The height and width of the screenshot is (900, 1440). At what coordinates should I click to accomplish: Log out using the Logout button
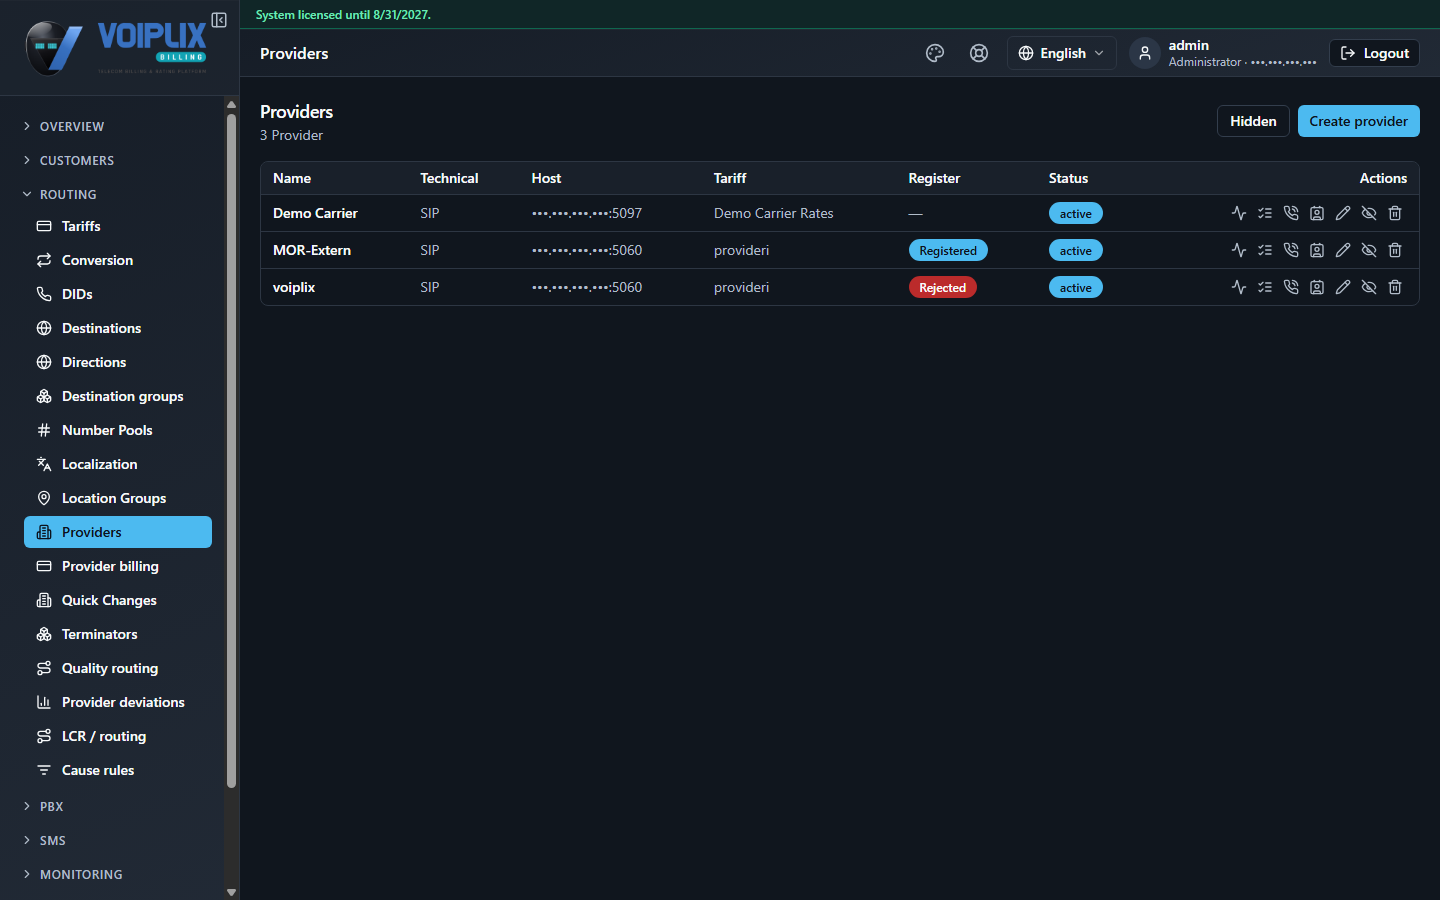click(1374, 53)
